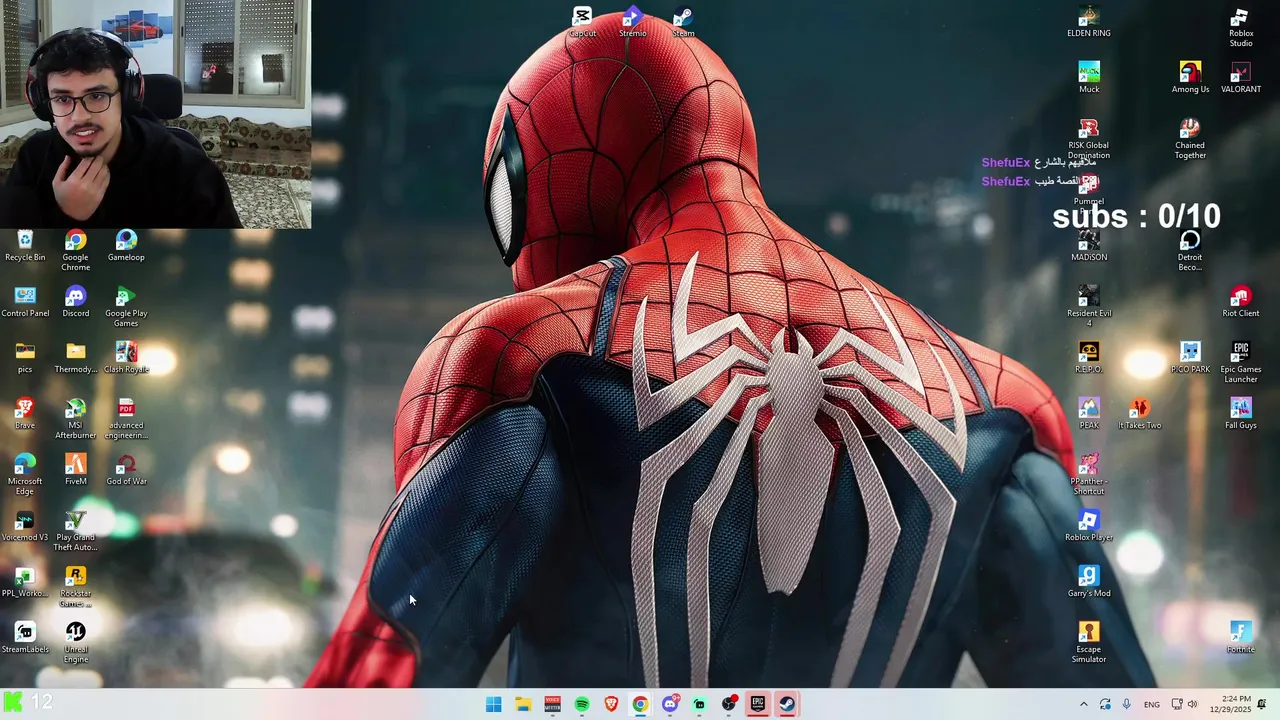Open File Explorer in the taskbar
1280x720 pixels.
(523, 704)
